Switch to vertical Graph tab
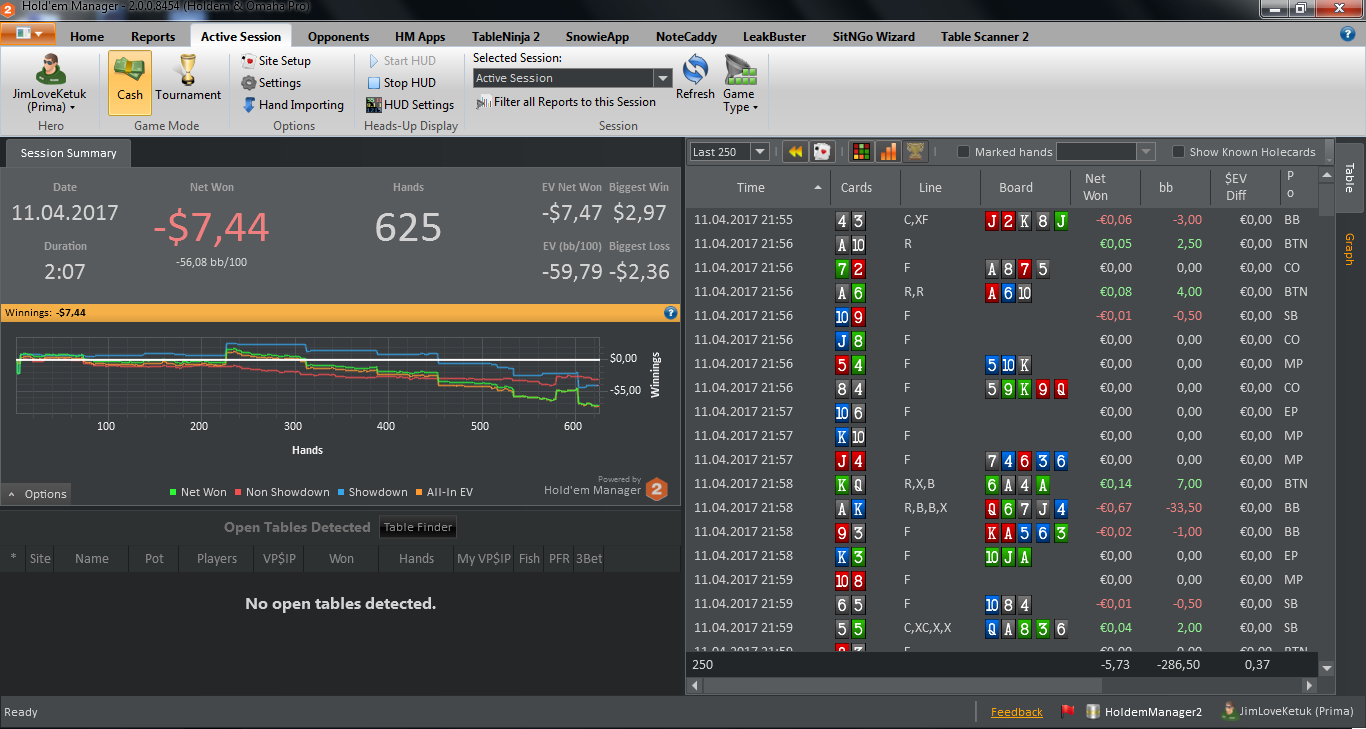The image size is (1366, 729). point(1349,250)
